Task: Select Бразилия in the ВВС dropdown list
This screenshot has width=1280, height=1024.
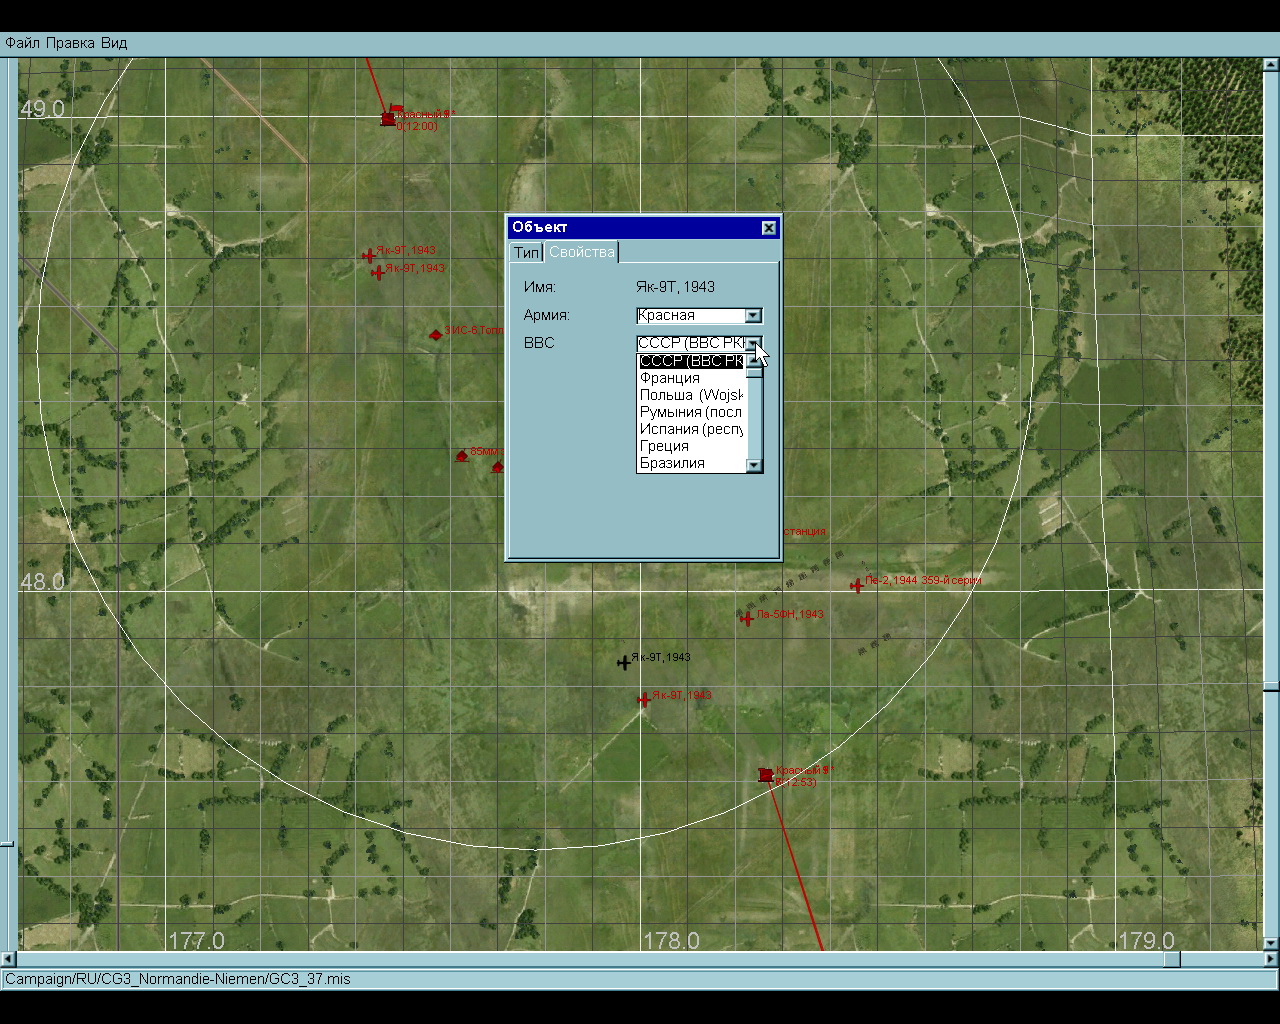Action: point(672,463)
